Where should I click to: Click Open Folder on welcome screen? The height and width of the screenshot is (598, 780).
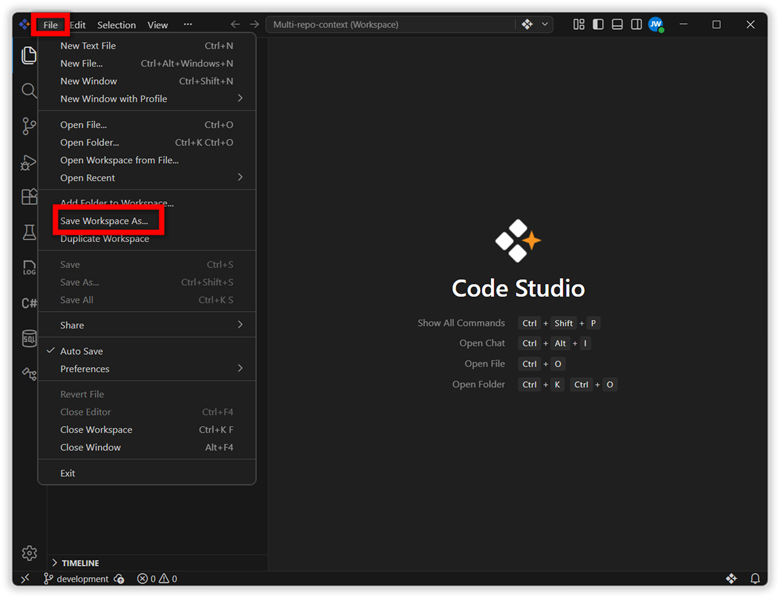[479, 384]
